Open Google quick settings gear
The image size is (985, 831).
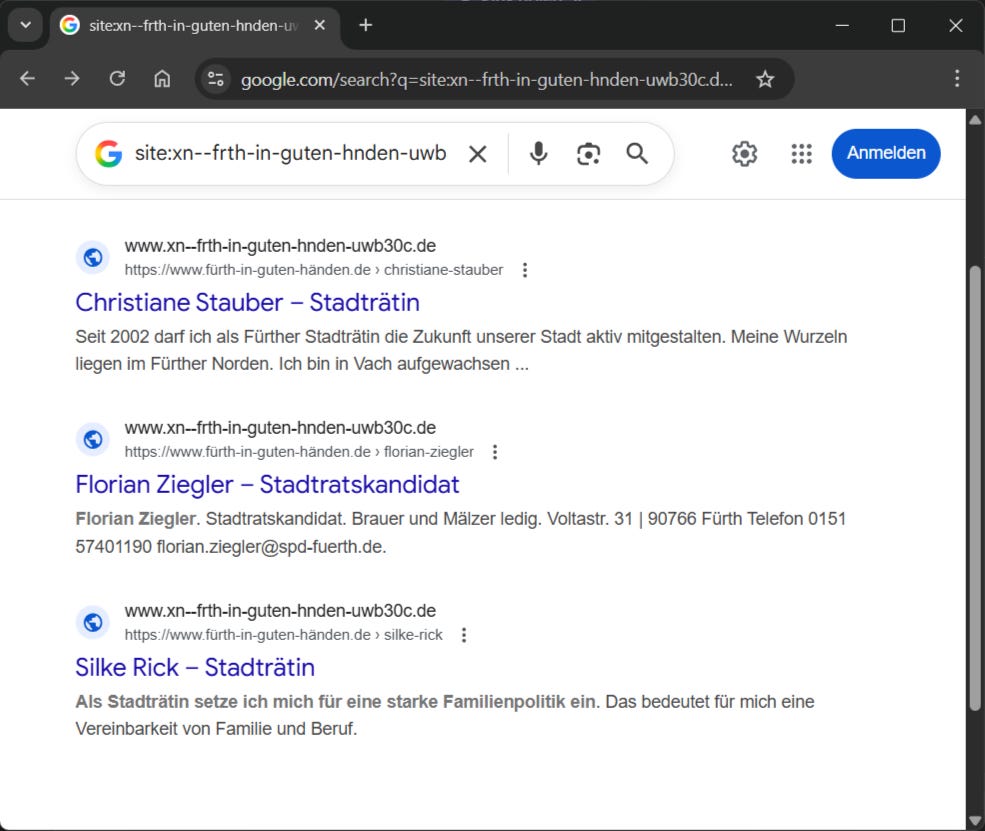744,153
